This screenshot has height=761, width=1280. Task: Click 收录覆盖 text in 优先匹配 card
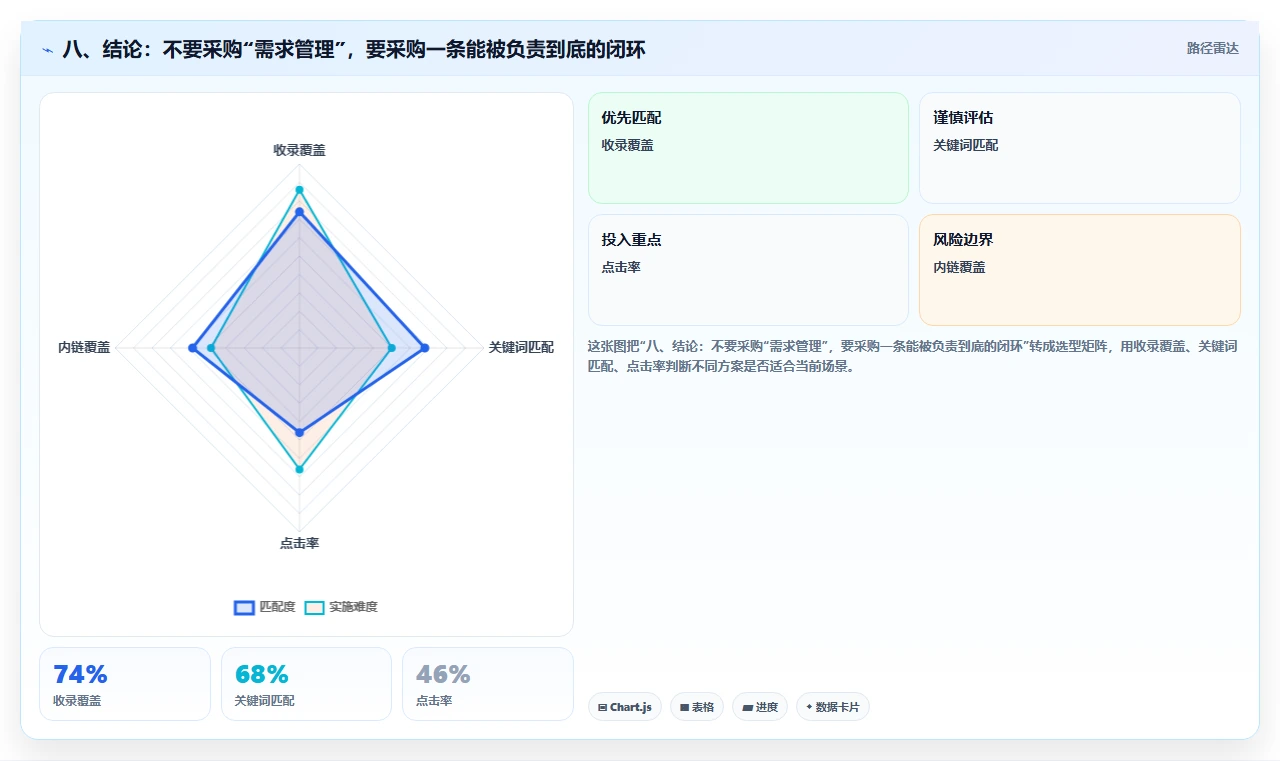[x=627, y=145]
